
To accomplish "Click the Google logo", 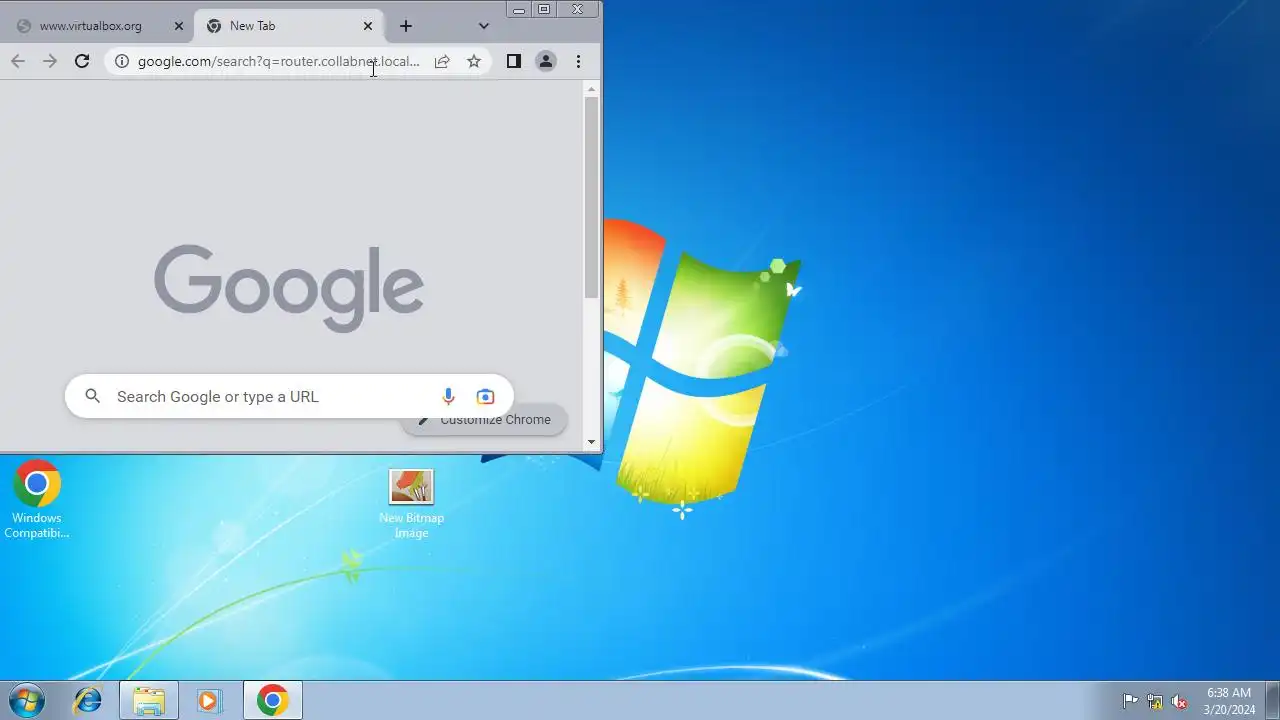I will 289,288.
